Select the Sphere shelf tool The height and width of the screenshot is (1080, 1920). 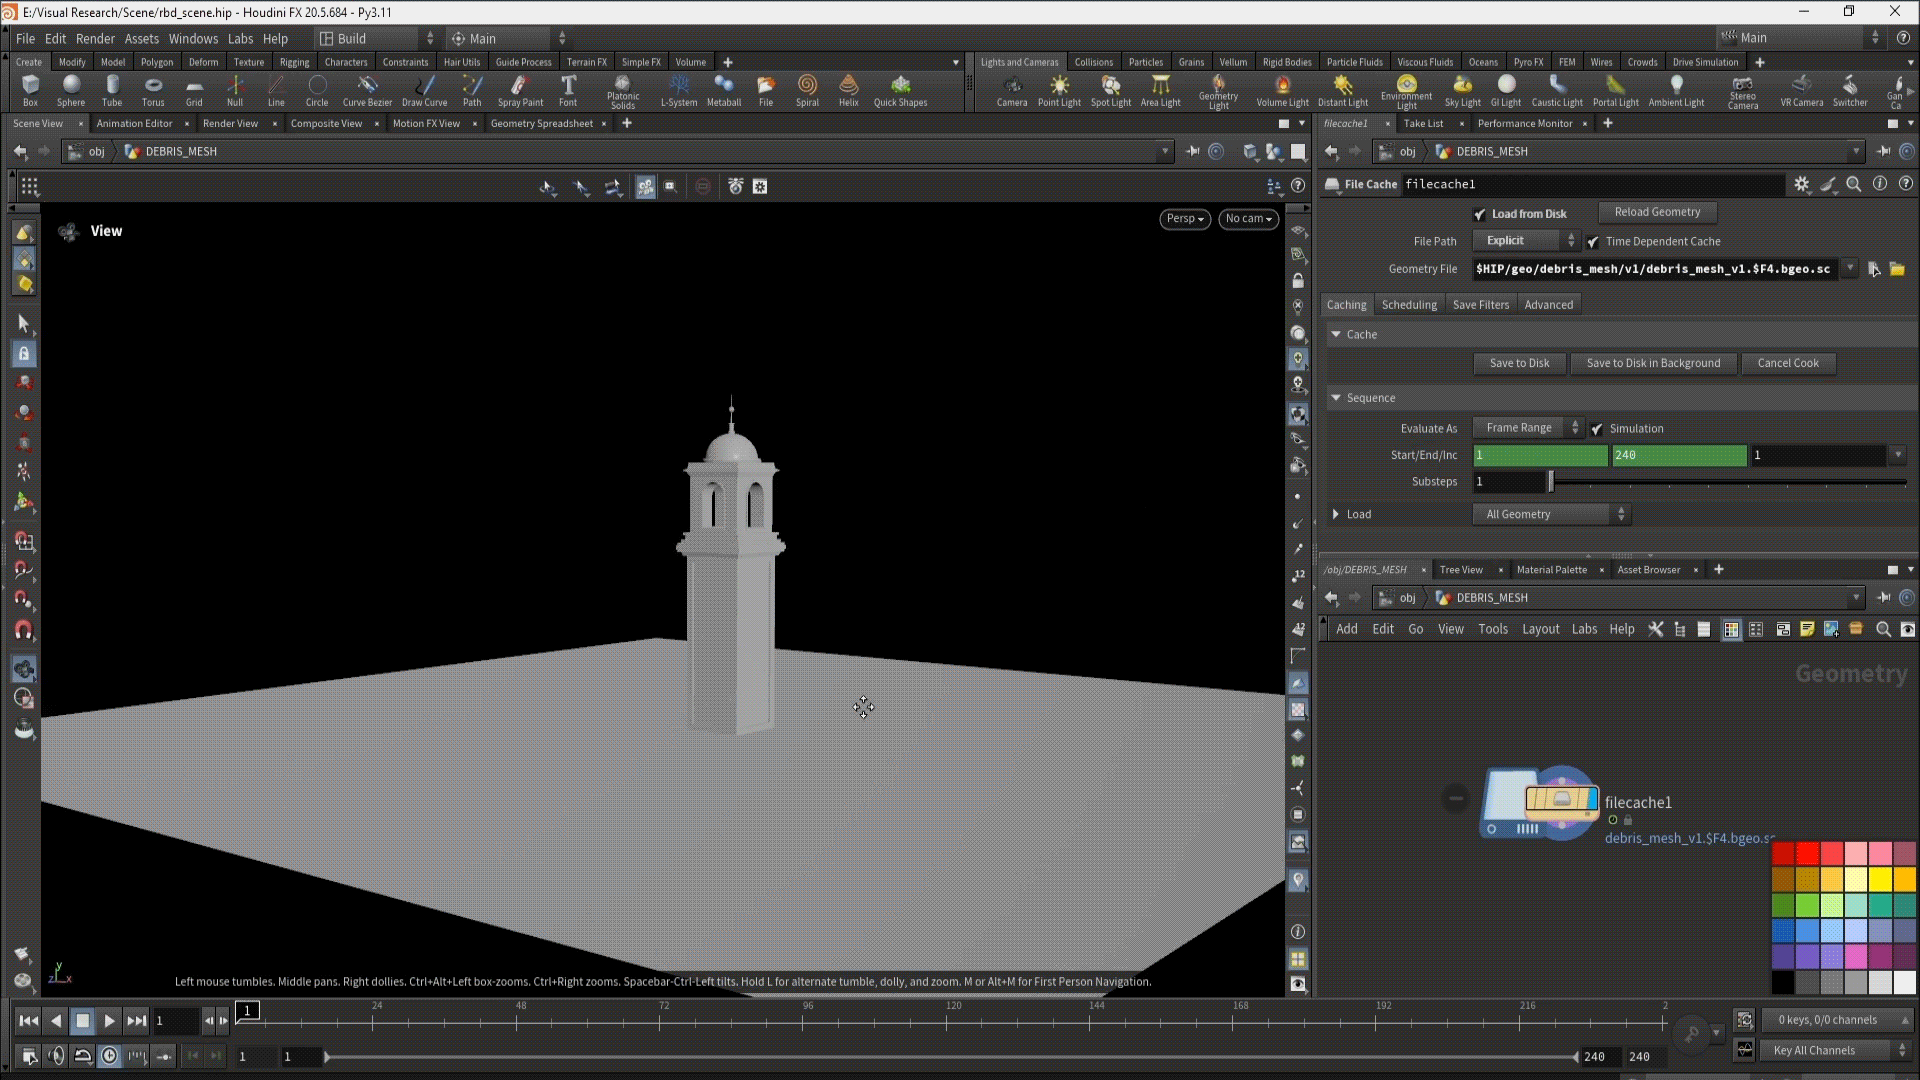tap(71, 89)
